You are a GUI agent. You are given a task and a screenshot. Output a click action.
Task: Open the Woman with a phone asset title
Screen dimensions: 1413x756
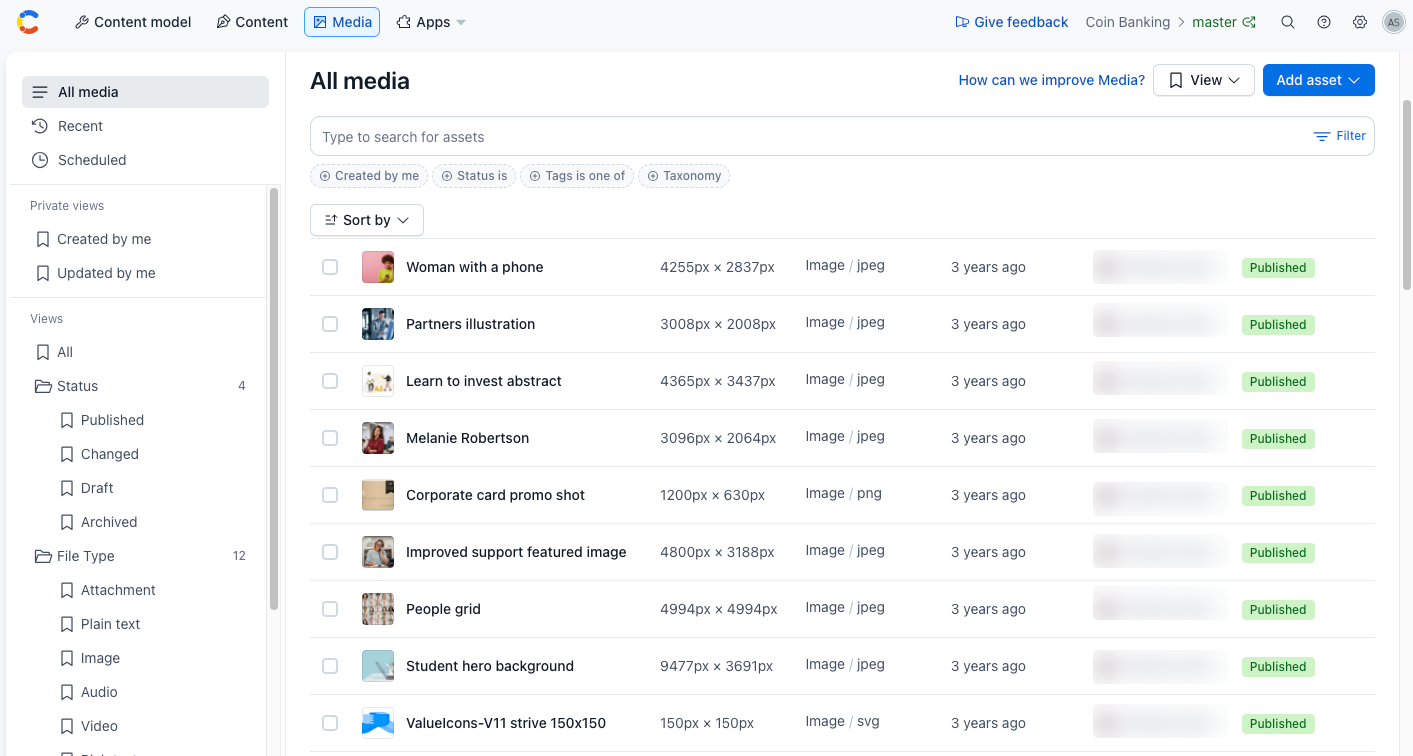(x=475, y=267)
